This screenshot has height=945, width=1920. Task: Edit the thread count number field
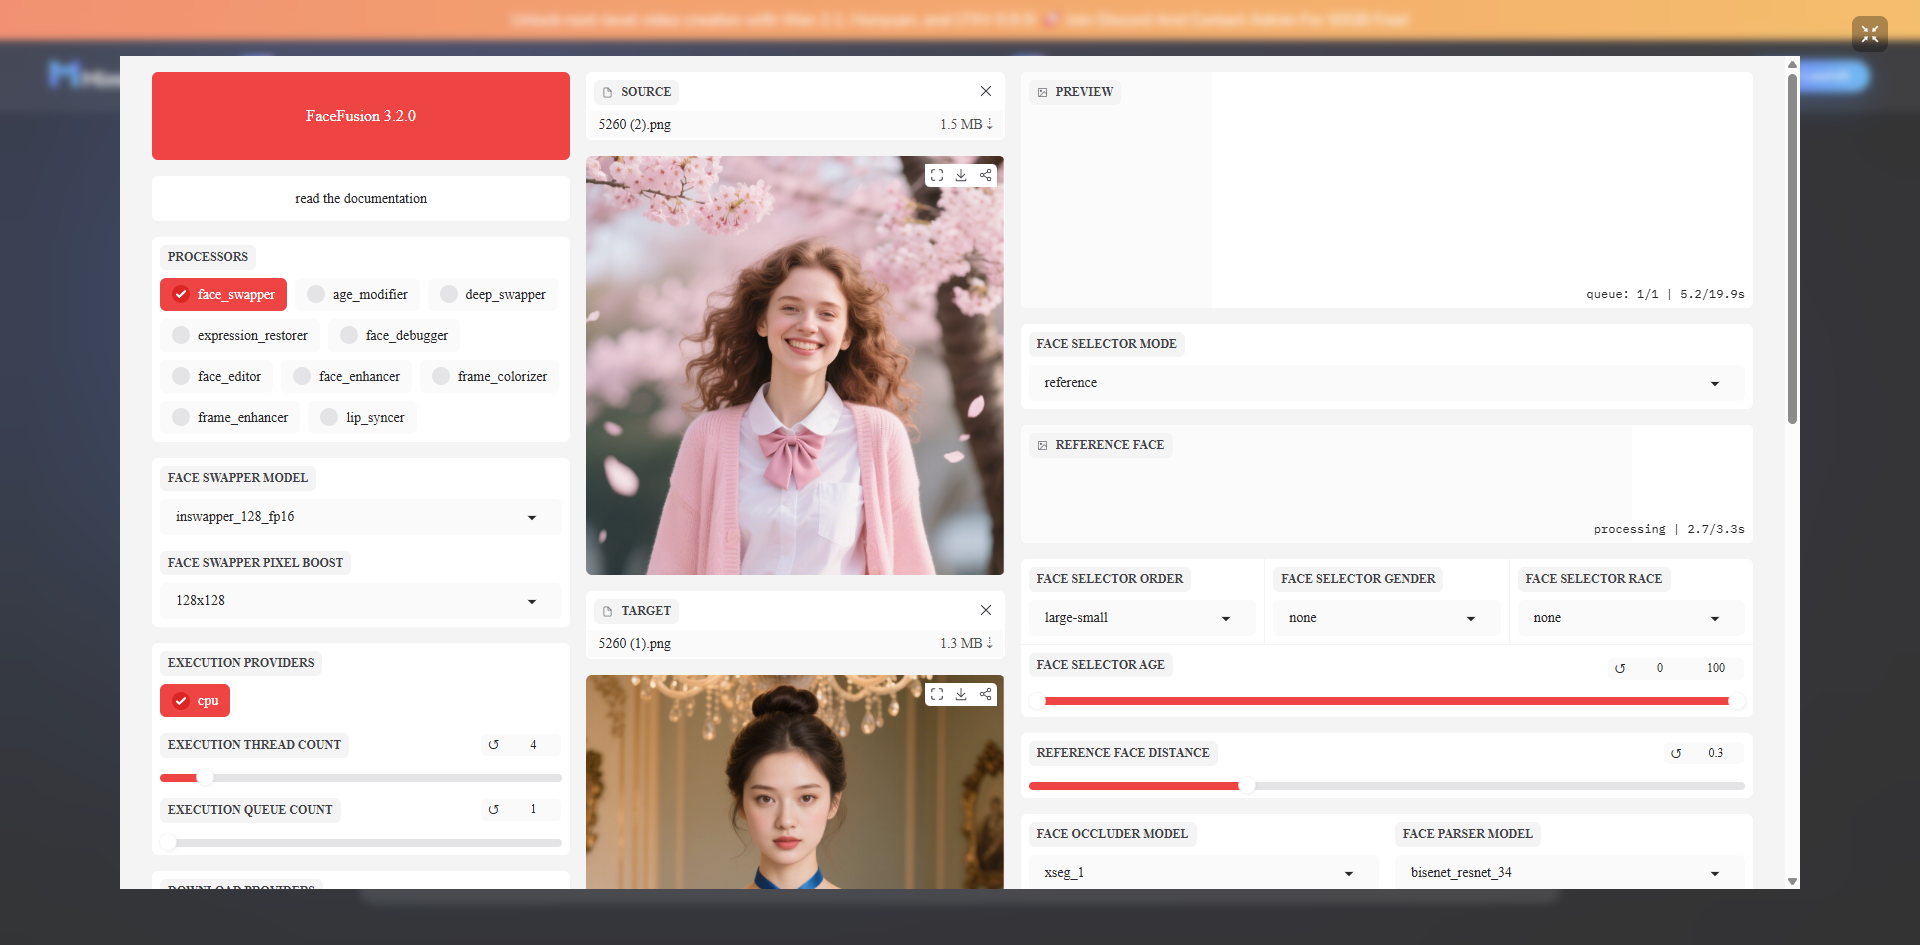coord(533,745)
